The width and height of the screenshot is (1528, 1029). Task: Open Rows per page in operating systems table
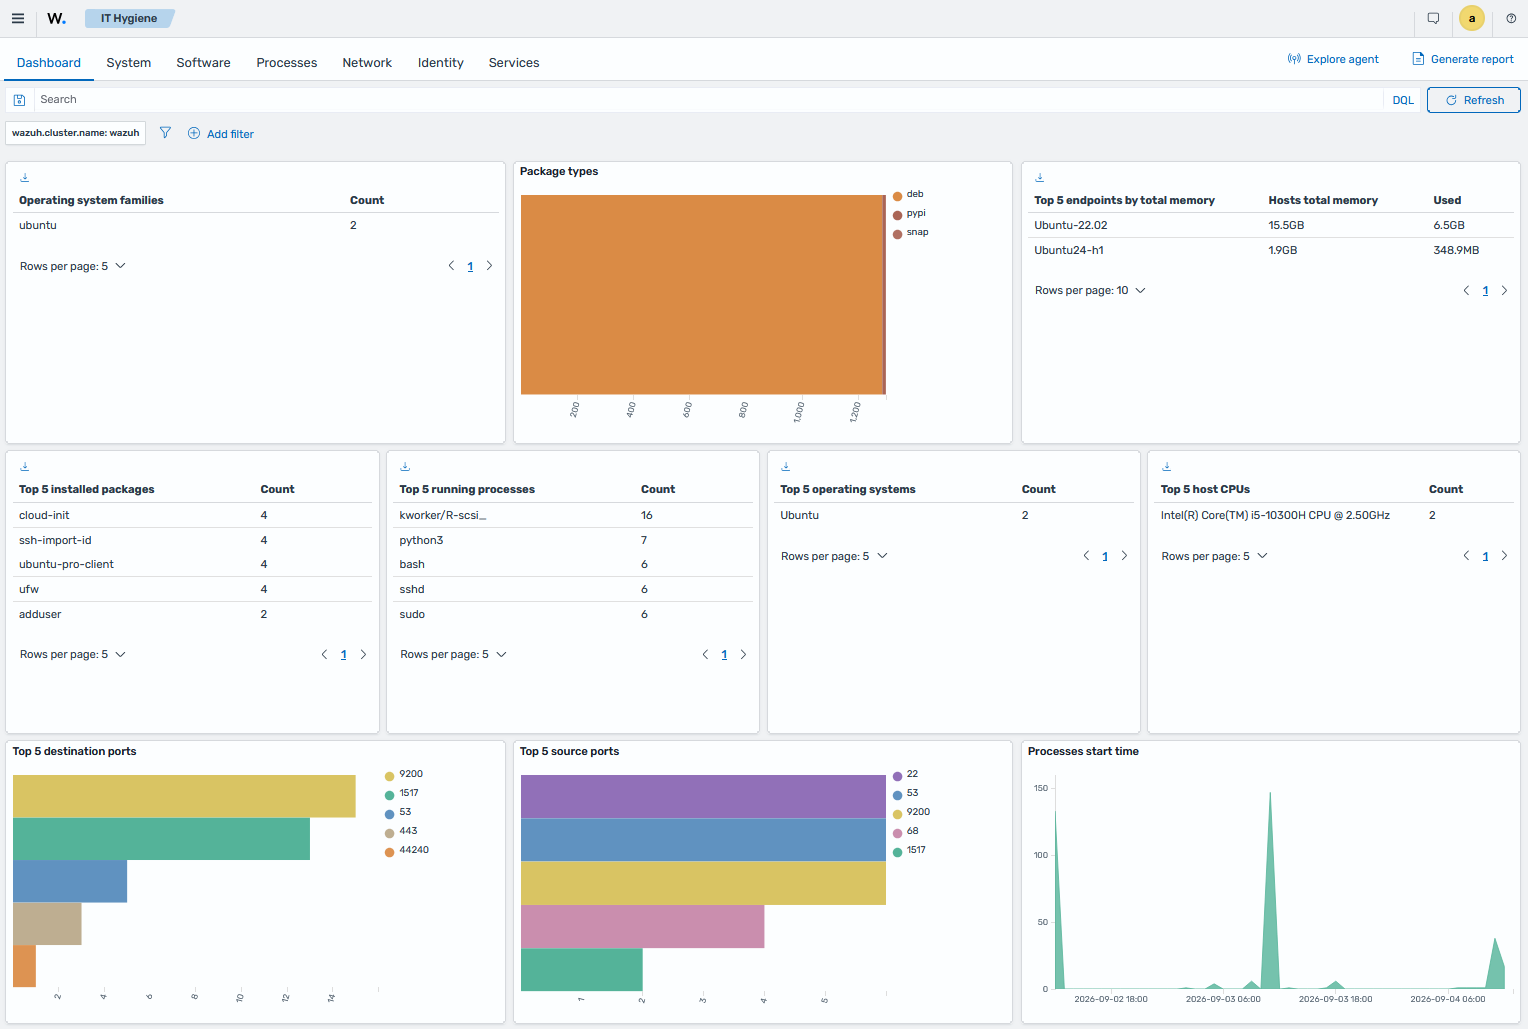[x=834, y=556]
